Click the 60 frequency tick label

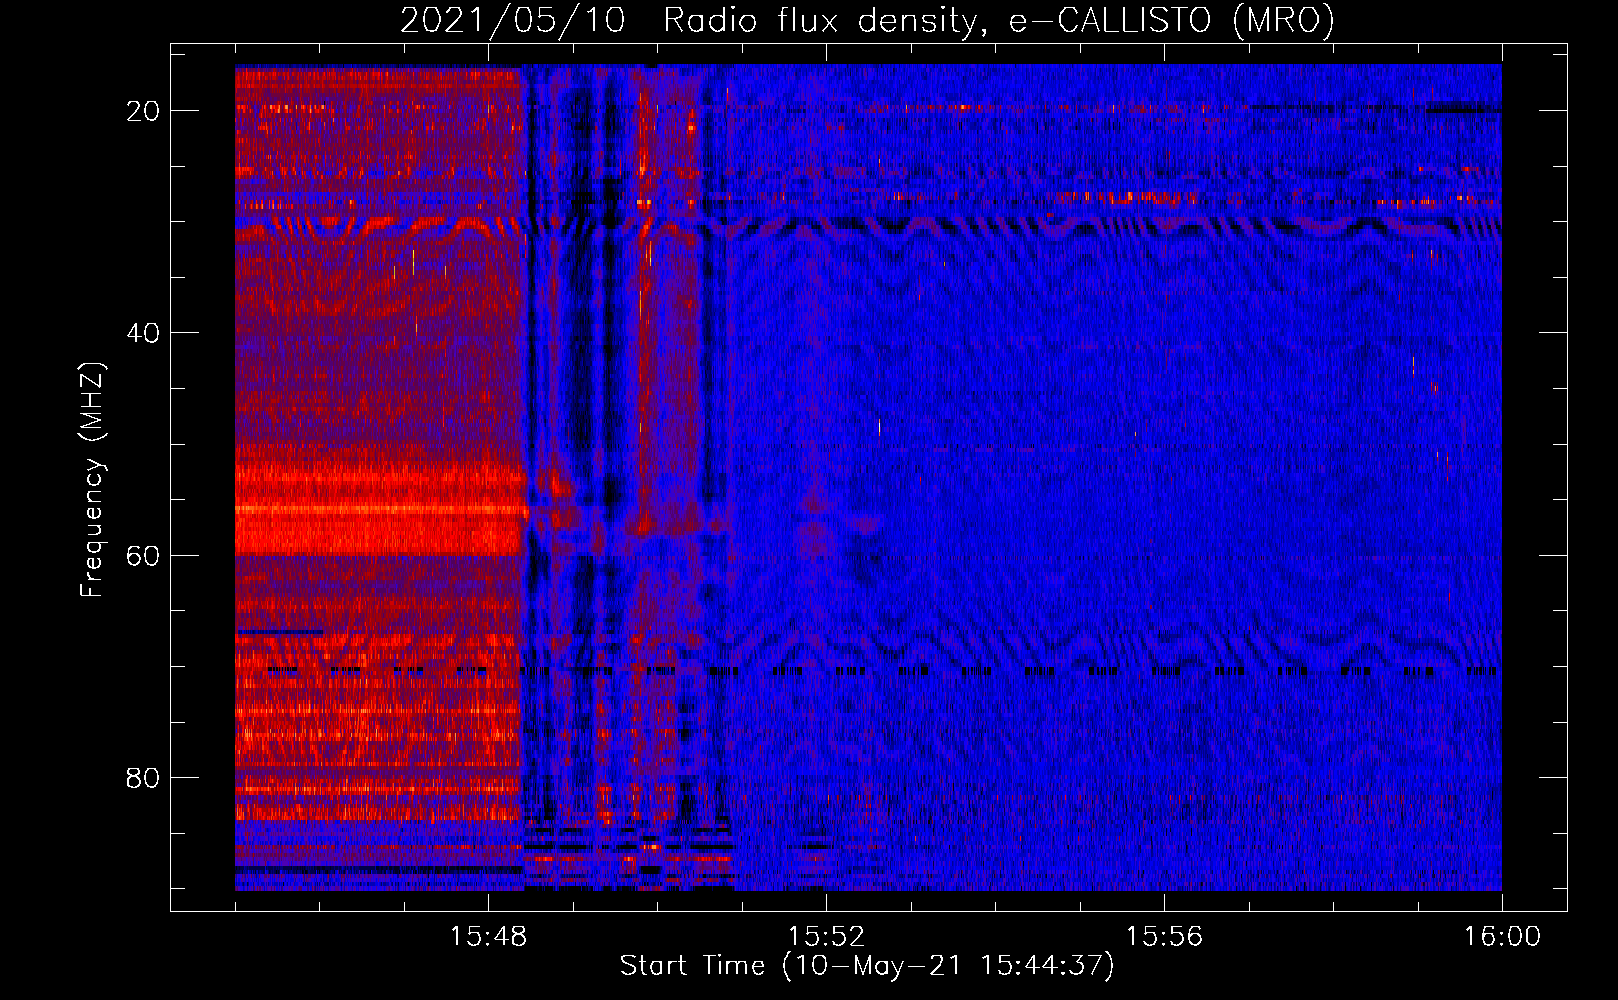pos(143,556)
